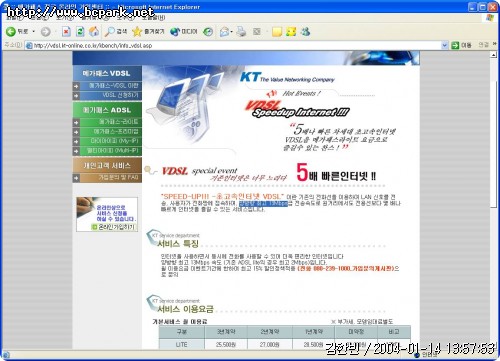Click the 27,000원 price cell

click(270, 344)
